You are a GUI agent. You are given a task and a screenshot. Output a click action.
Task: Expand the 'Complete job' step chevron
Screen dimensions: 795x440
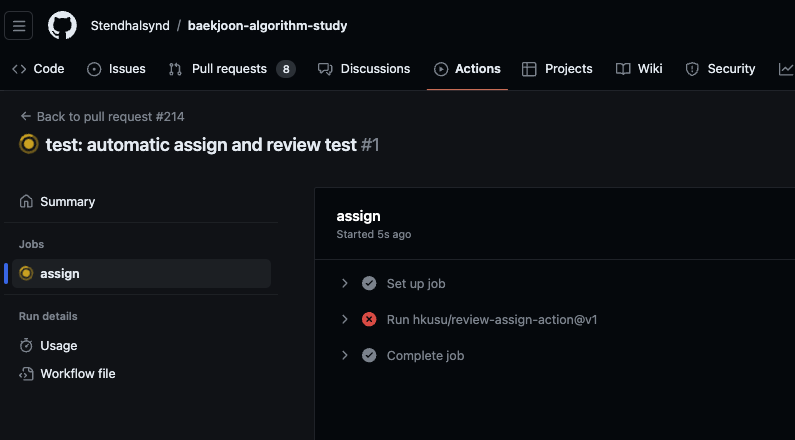click(x=345, y=355)
